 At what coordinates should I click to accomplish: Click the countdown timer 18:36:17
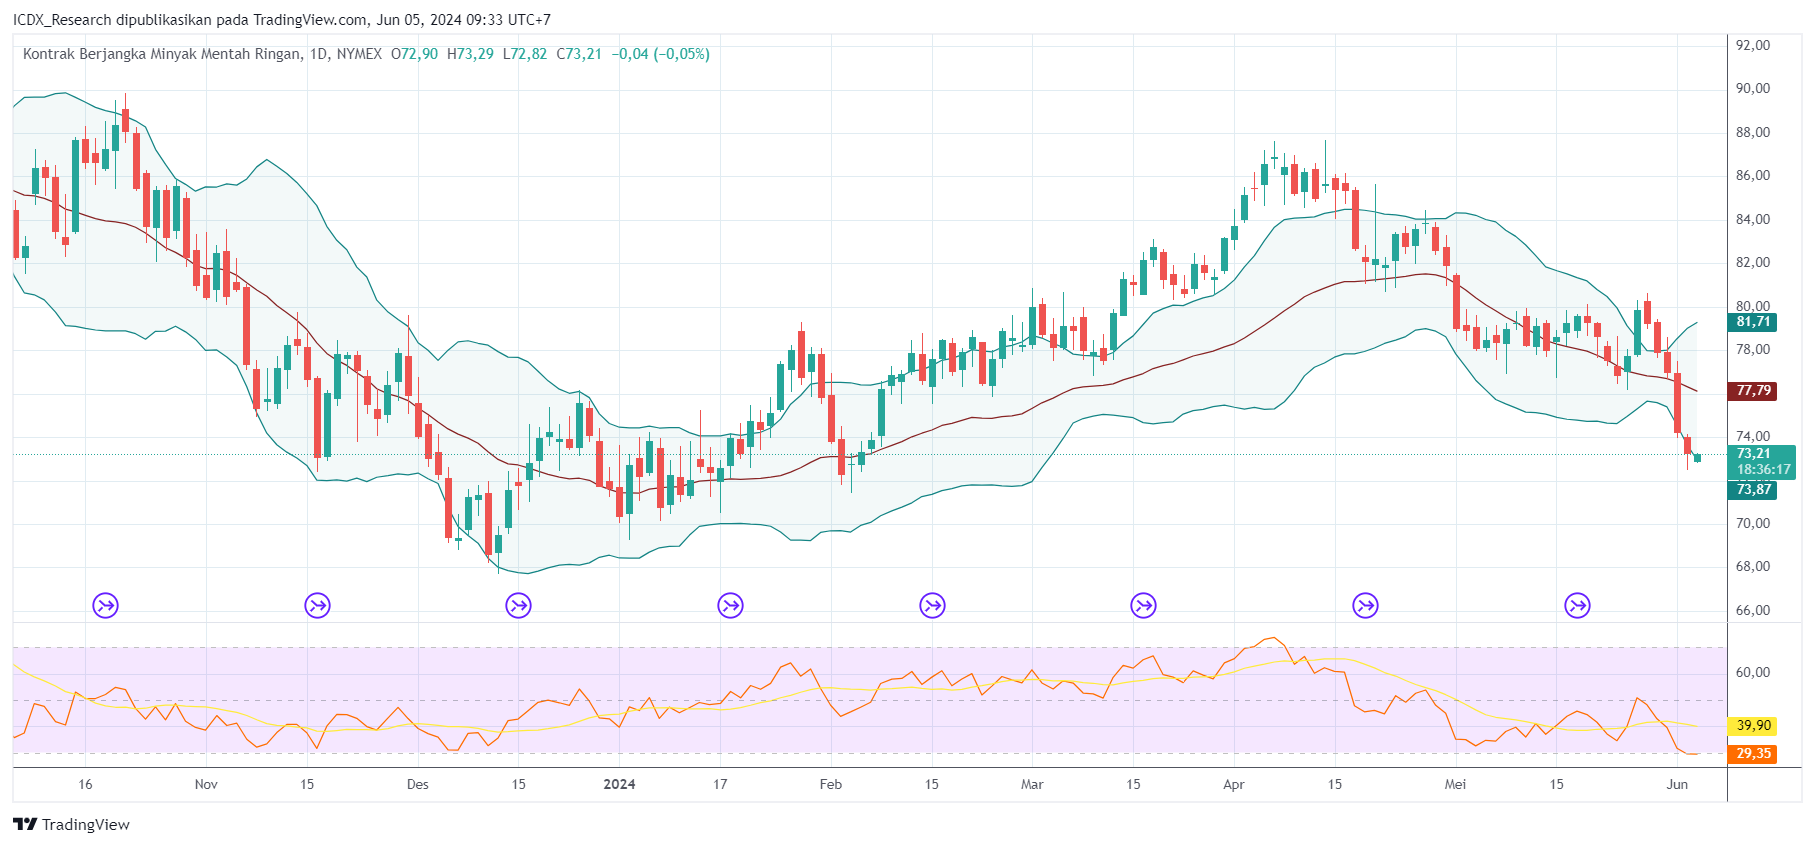coord(1763,470)
